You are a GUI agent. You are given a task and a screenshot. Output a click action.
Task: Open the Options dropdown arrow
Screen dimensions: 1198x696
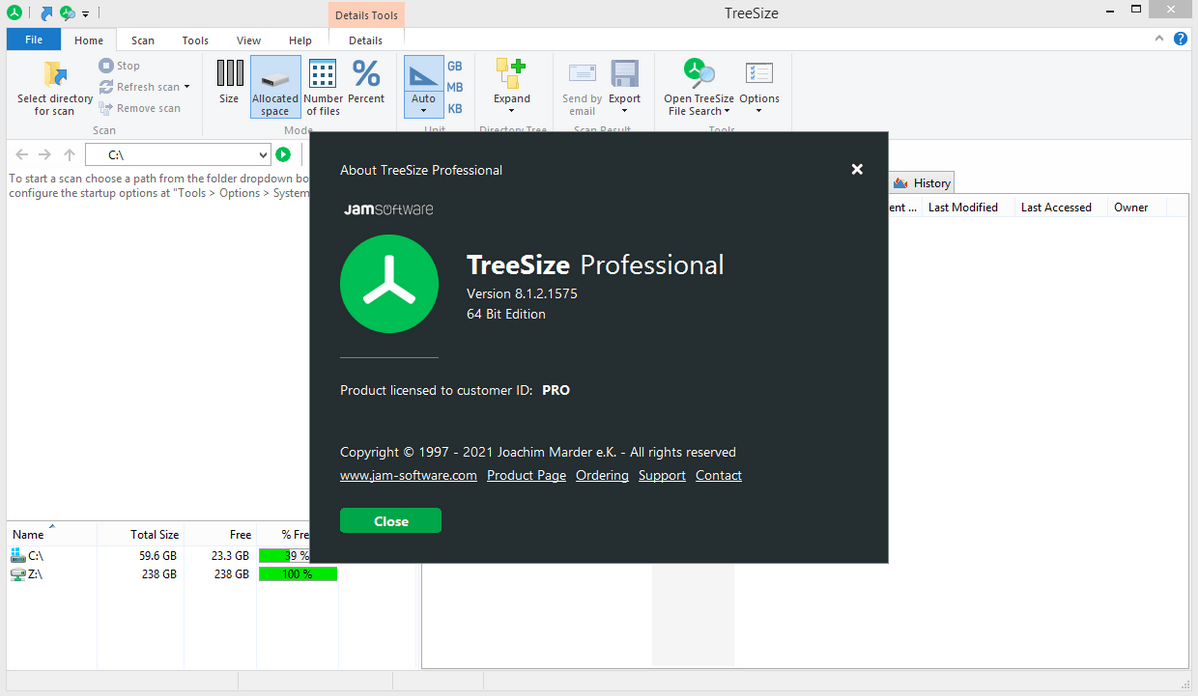[x=759, y=111]
